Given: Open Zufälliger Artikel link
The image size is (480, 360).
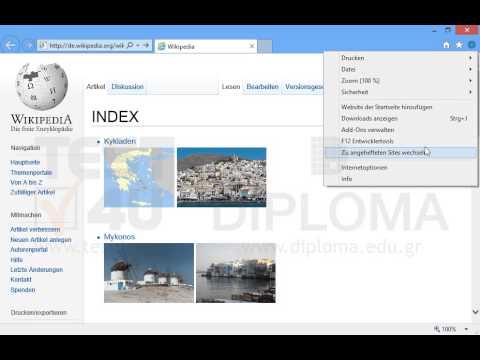Looking at the screenshot, I should point(33,192).
